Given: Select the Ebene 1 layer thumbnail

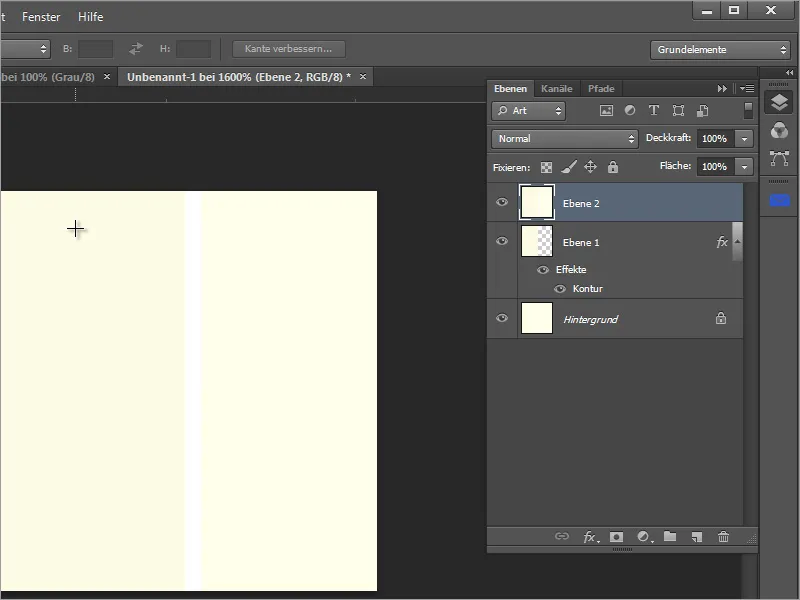Looking at the screenshot, I should tap(537, 241).
